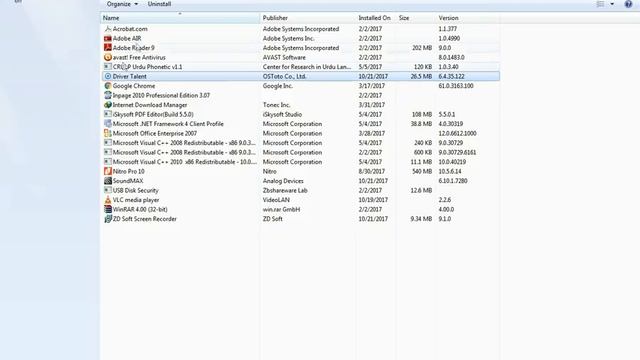
Task: Click the CRULP Urdu Phonetic icon
Action: [x=108, y=67]
